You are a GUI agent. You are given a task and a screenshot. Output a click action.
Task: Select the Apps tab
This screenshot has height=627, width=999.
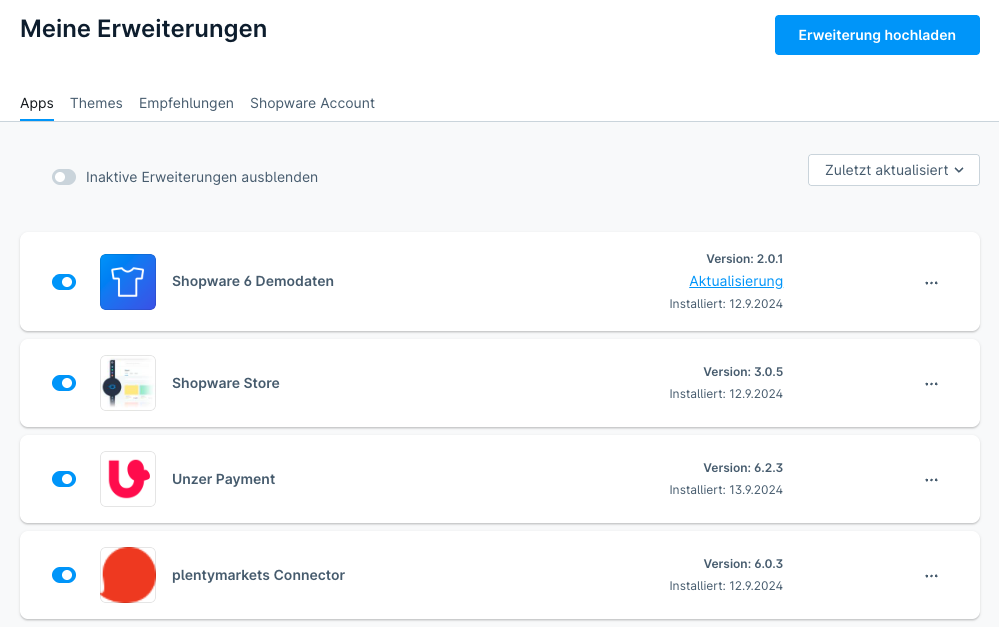[37, 103]
